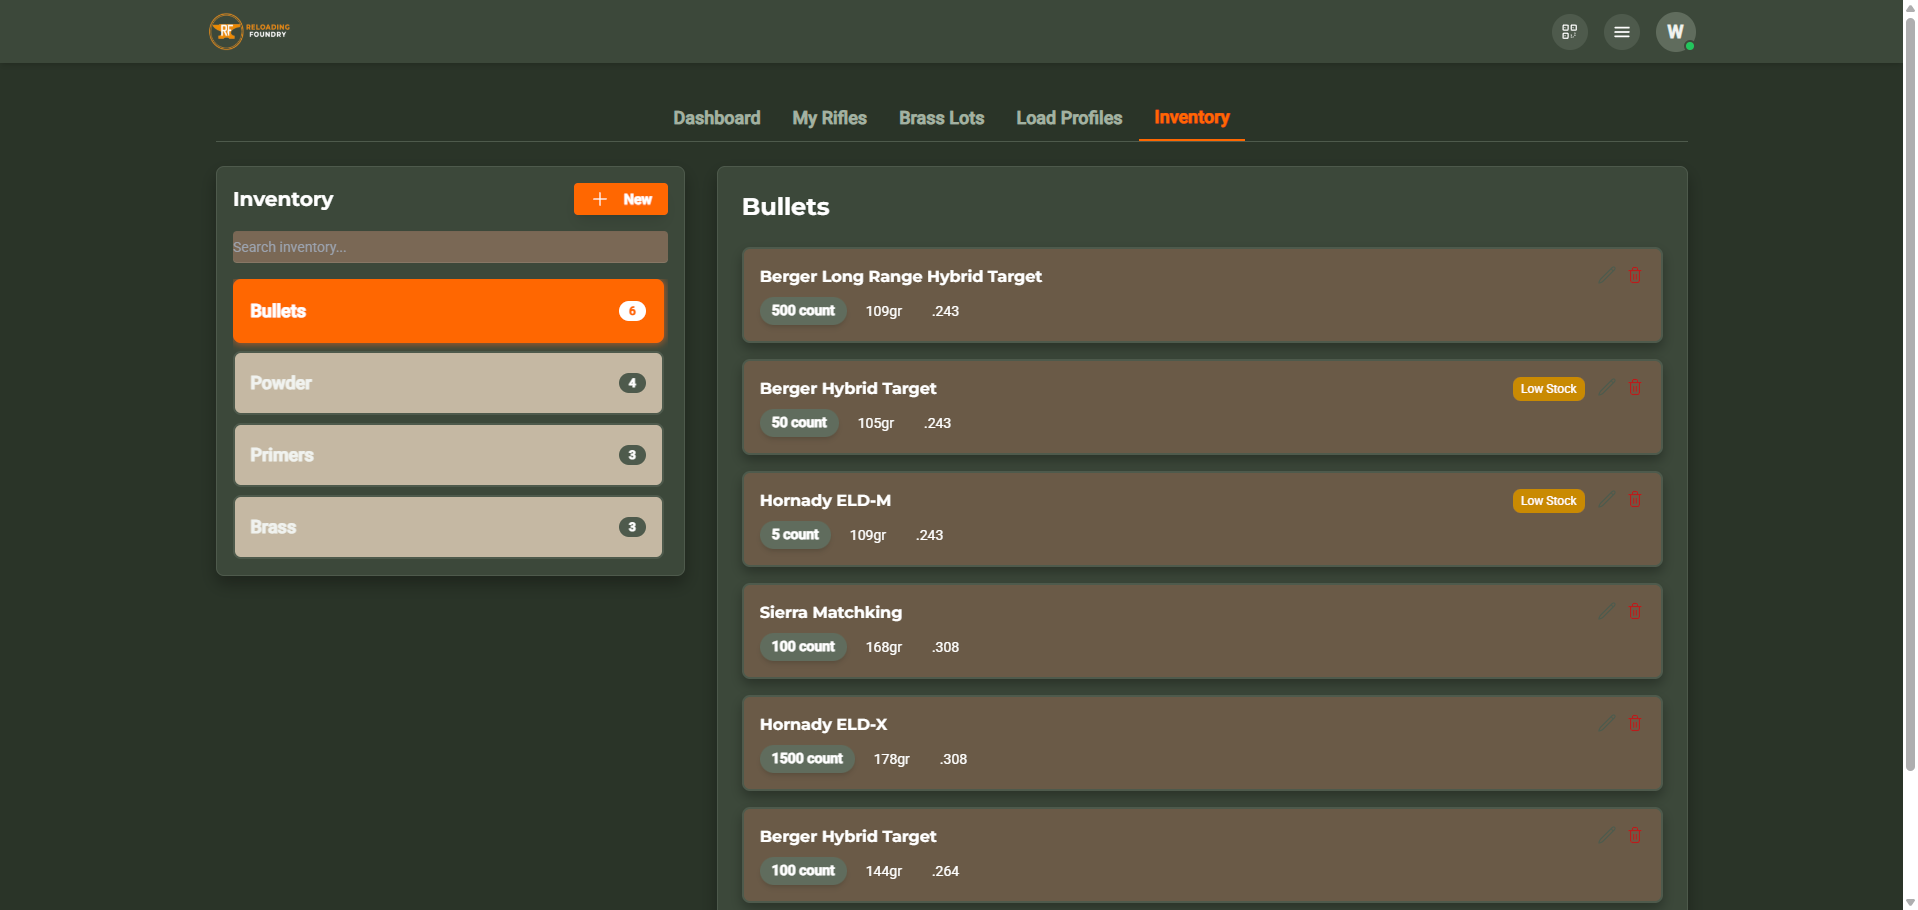Click the 5 count badge
The width and height of the screenshot is (1918, 910).
795,535
